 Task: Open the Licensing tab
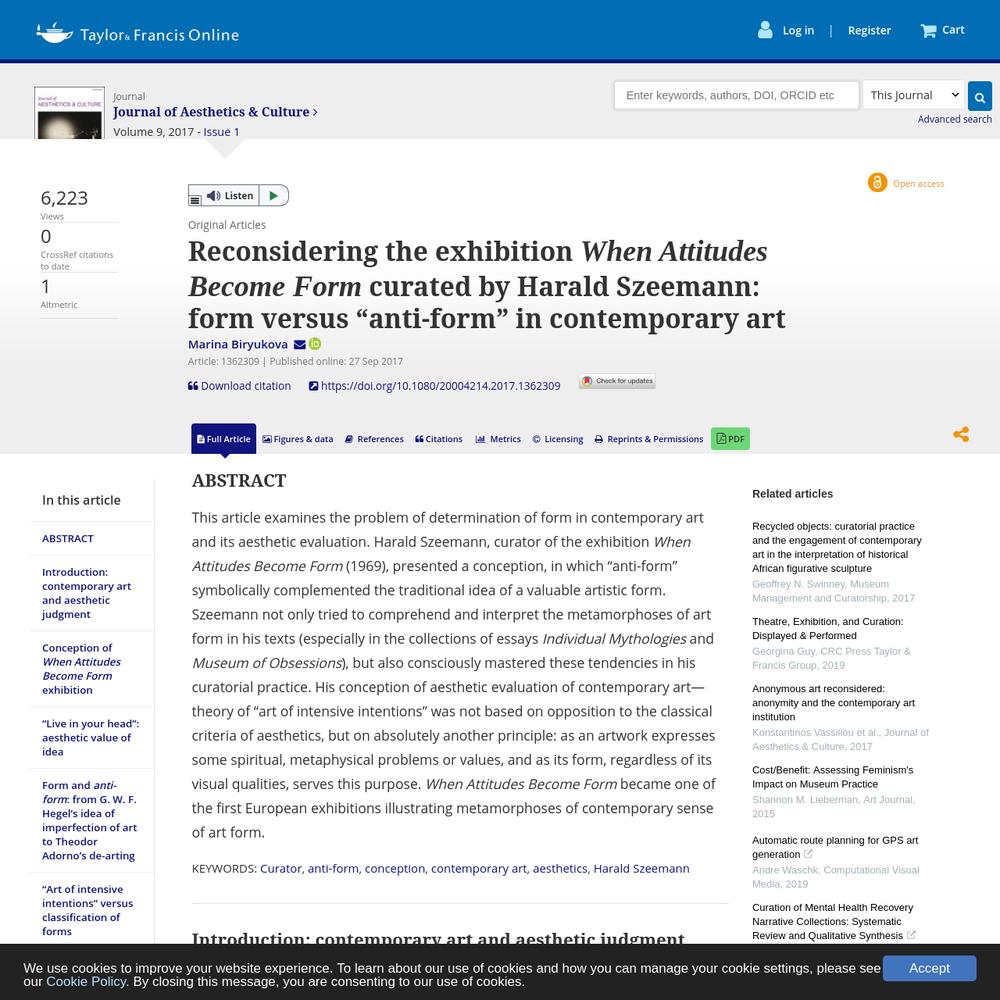(558, 439)
